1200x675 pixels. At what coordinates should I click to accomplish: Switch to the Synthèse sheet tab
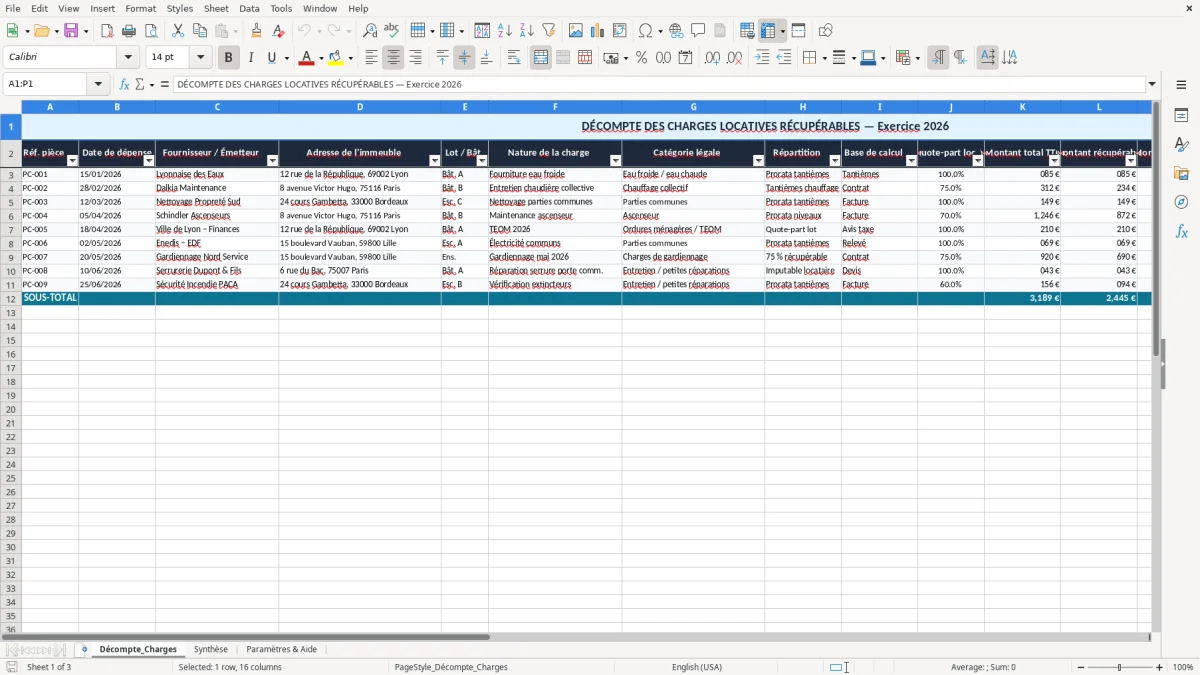pyautogui.click(x=211, y=649)
